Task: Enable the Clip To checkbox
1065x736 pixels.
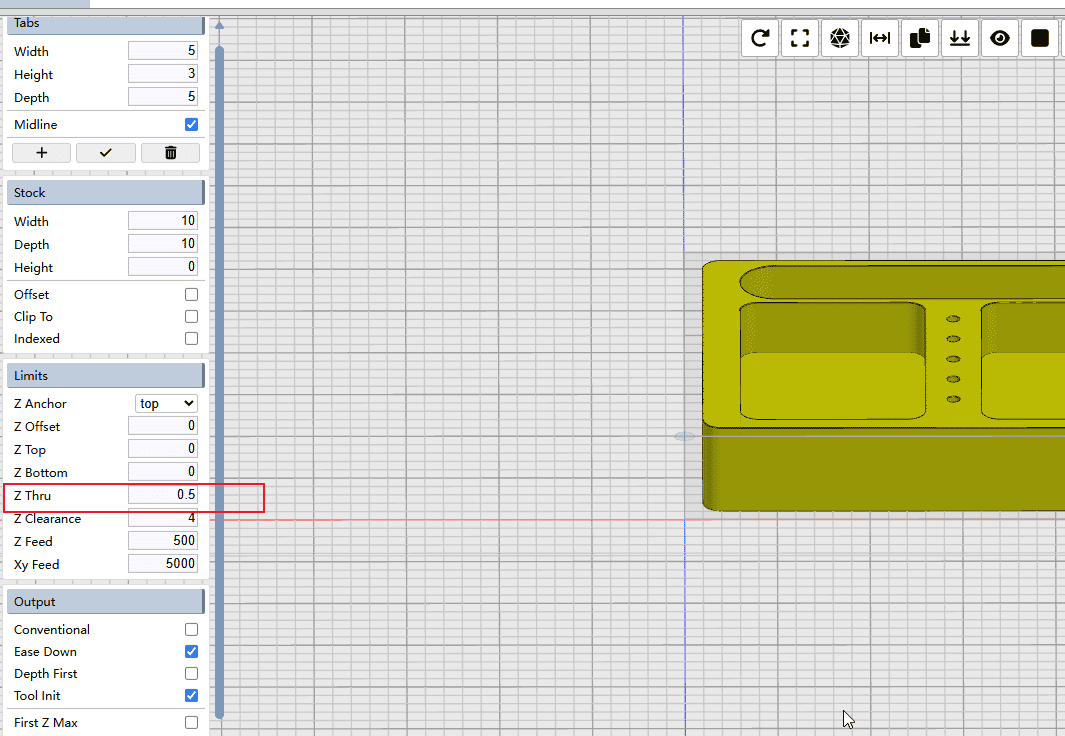Action: pyautogui.click(x=191, y=317)
